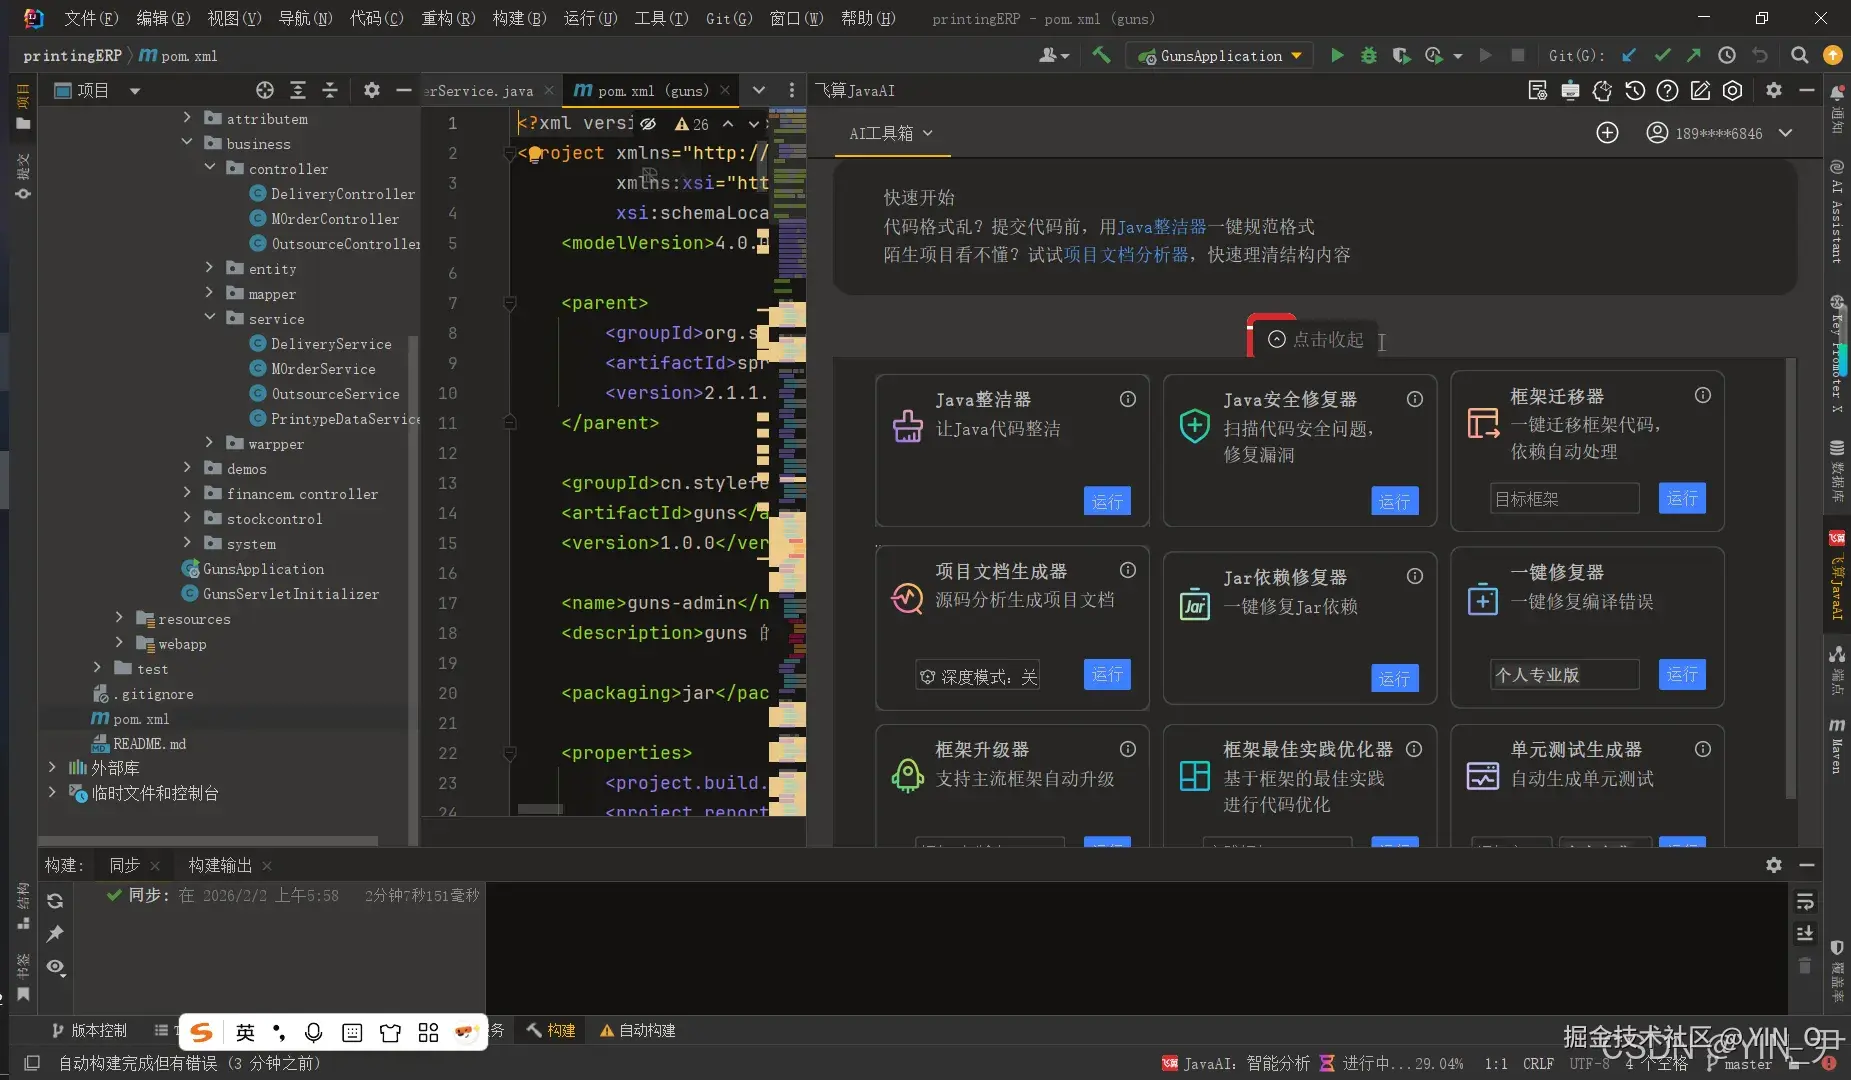Push commits via the green Git arrow icon
This screenshot has height=1080, width=1851.
(x=1694, y=55)
